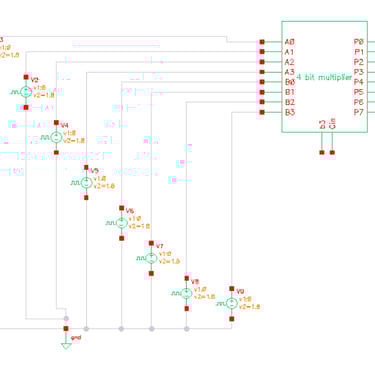Viewport: 375px width, 366px height.
Task: Select the A0 pin label
Action: pos(289,42)
